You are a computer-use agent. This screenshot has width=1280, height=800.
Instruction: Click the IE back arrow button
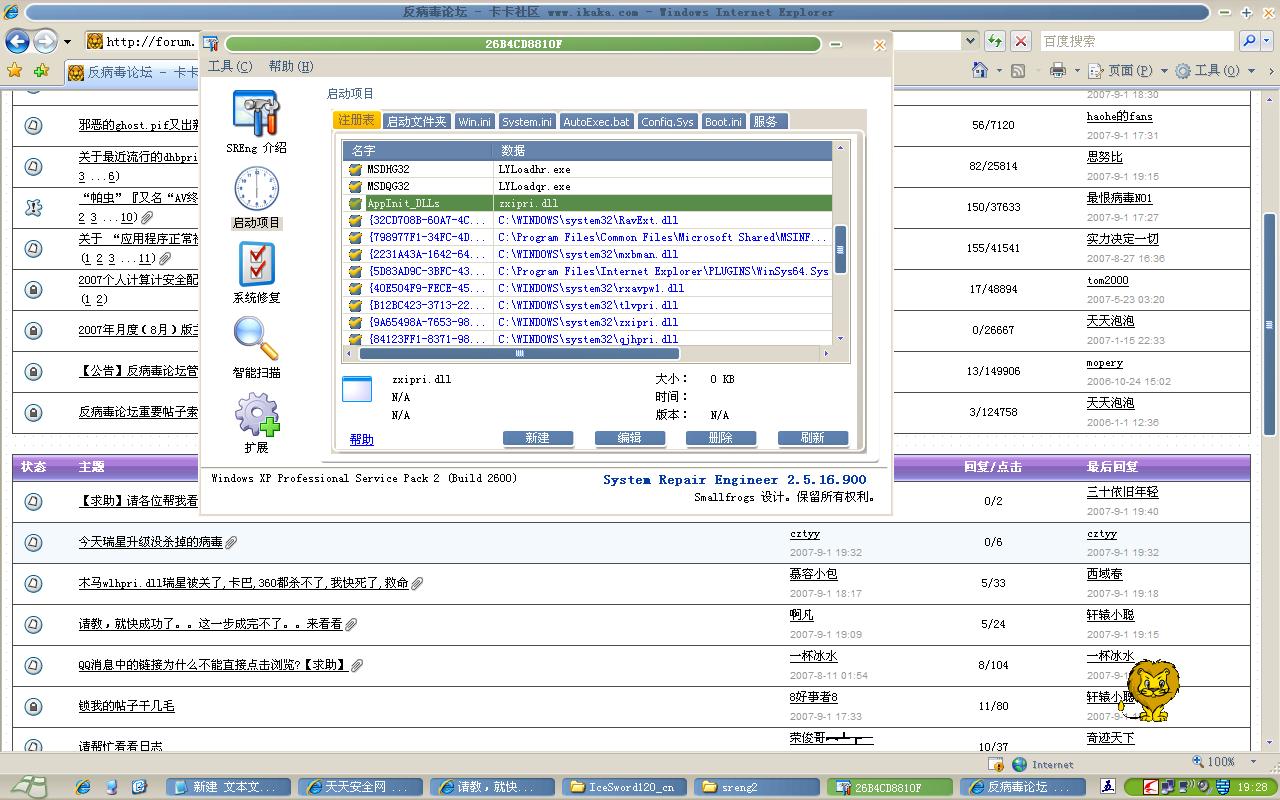pos(17,41)
